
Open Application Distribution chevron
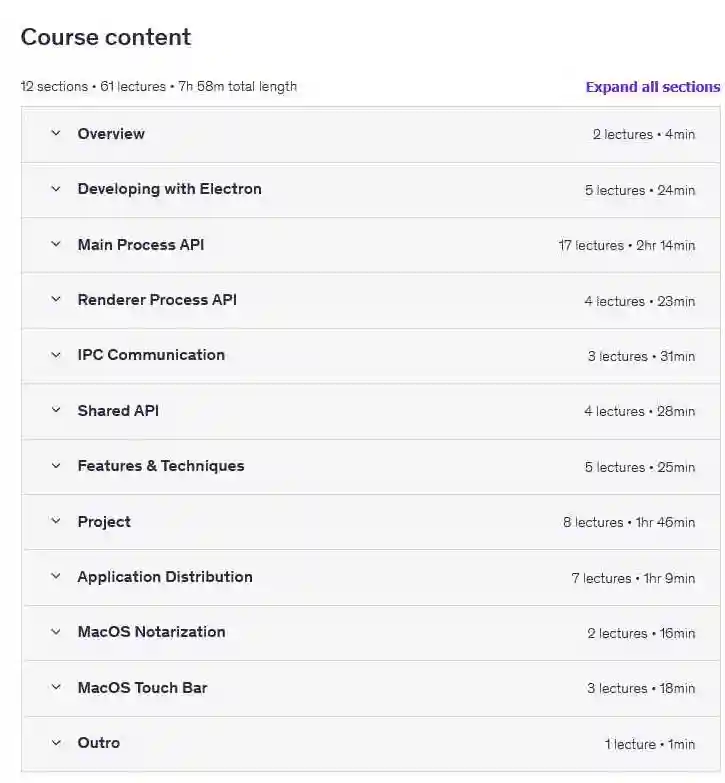[56, 576]
